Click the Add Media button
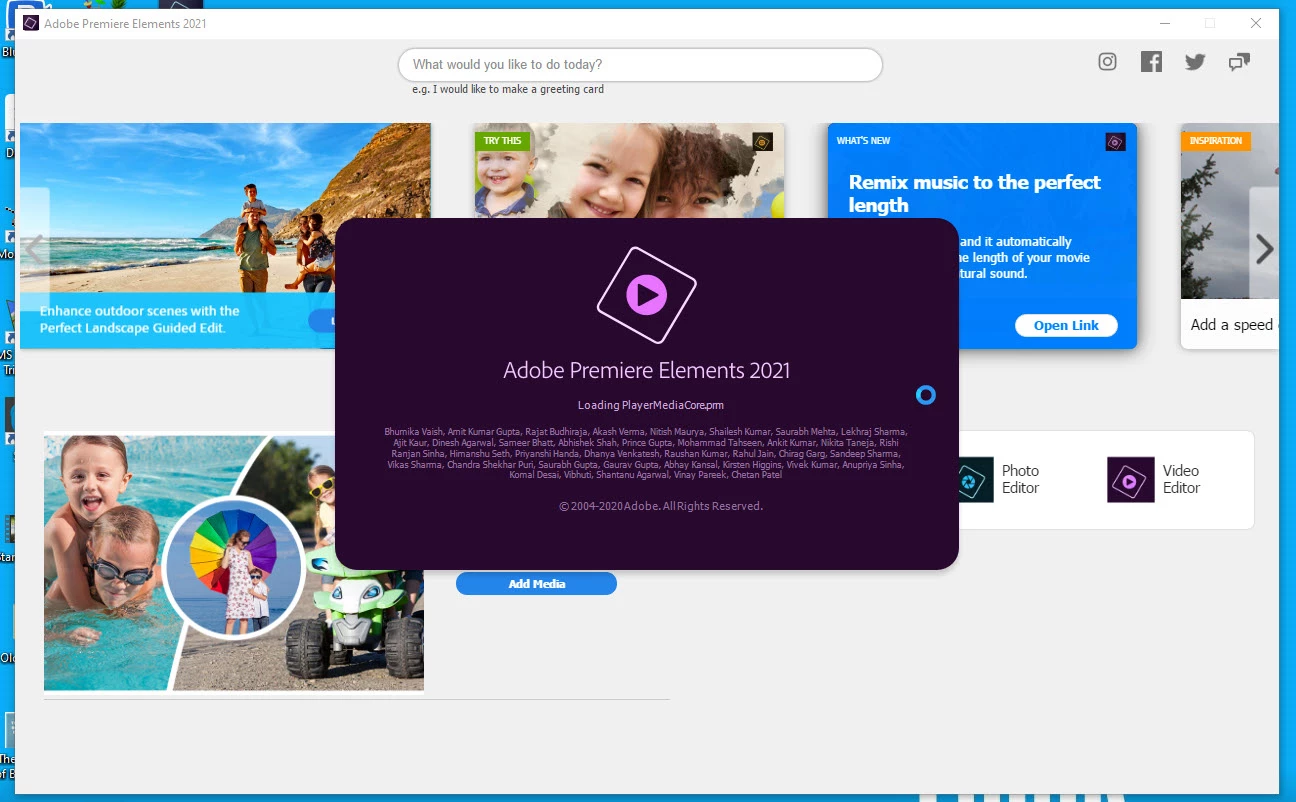The width and height of the screenshot is (1296, 802). coord(536,584)
